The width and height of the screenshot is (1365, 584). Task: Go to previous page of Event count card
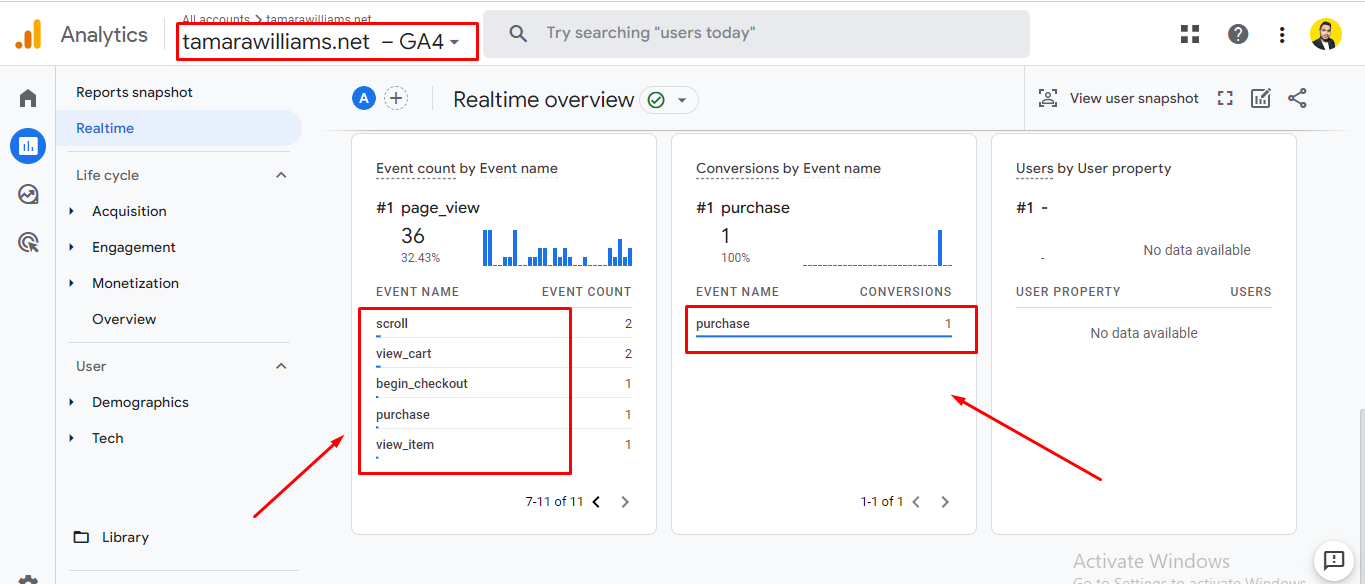coord(596,502)
